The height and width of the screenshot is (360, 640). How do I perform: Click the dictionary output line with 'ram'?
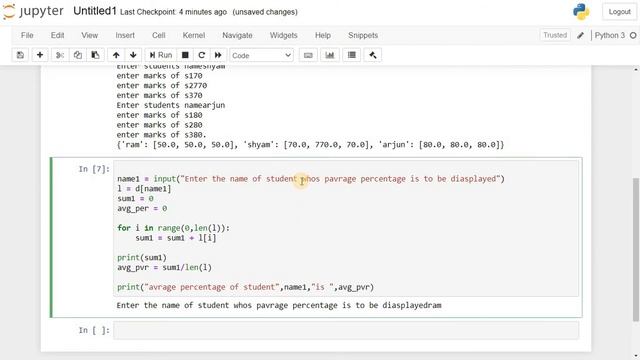tap(310, 144)
